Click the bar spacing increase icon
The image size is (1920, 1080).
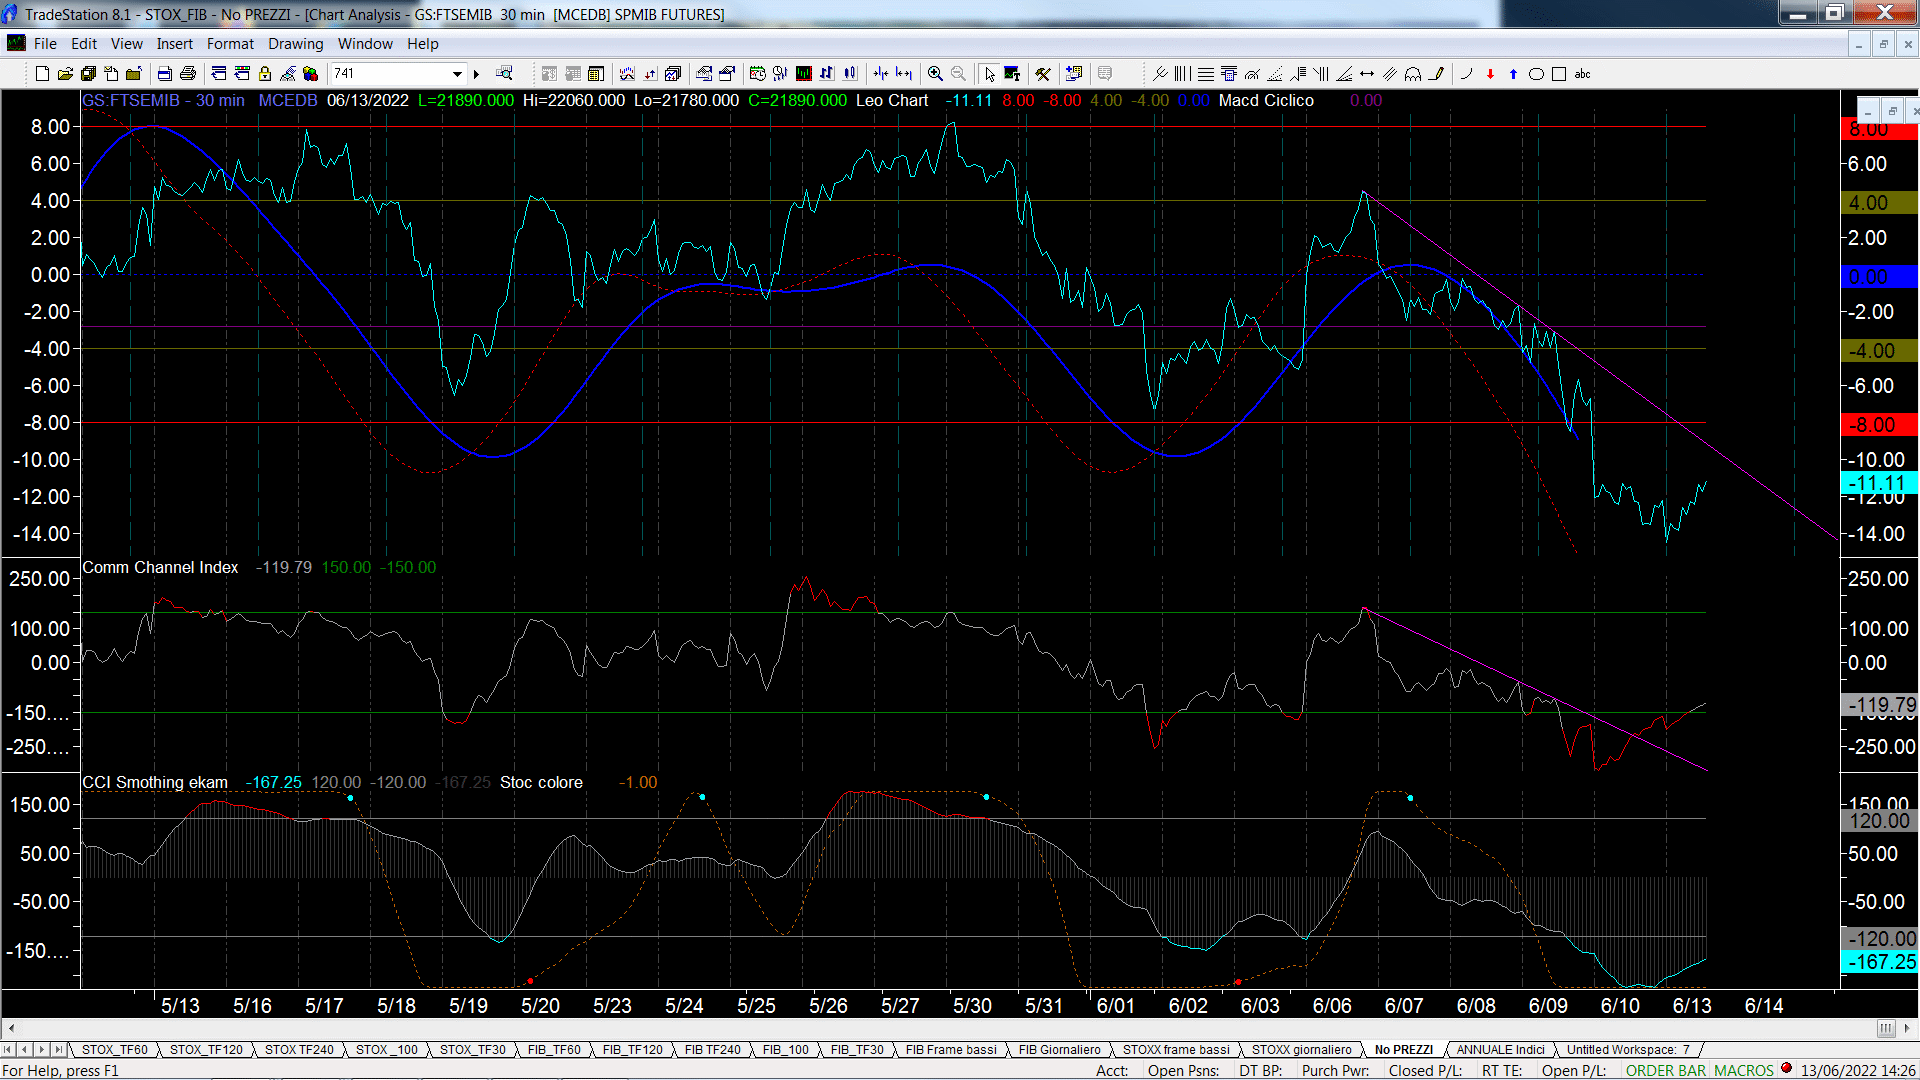pyautogui.click(x=904, y=73)
